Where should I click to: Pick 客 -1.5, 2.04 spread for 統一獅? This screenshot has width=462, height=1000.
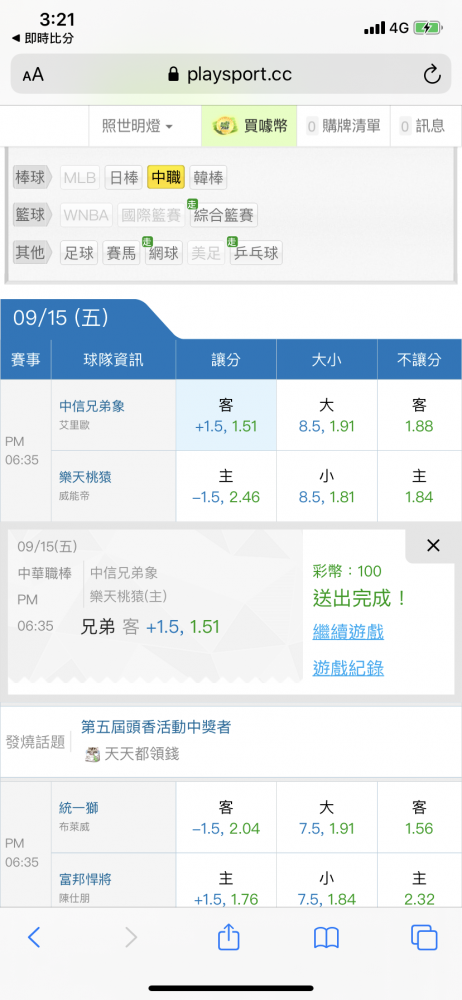(x=226, y=818)
